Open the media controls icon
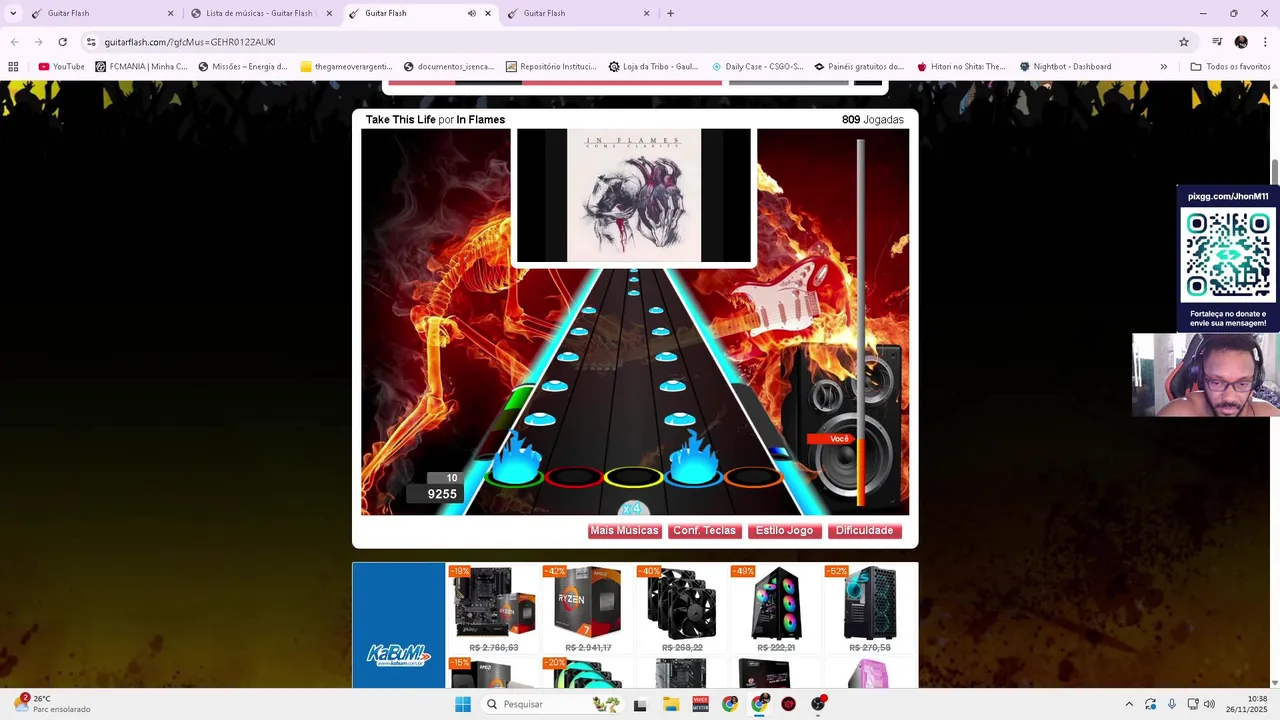Screen dimensions: 1280x720 [x=1217, y=42]
